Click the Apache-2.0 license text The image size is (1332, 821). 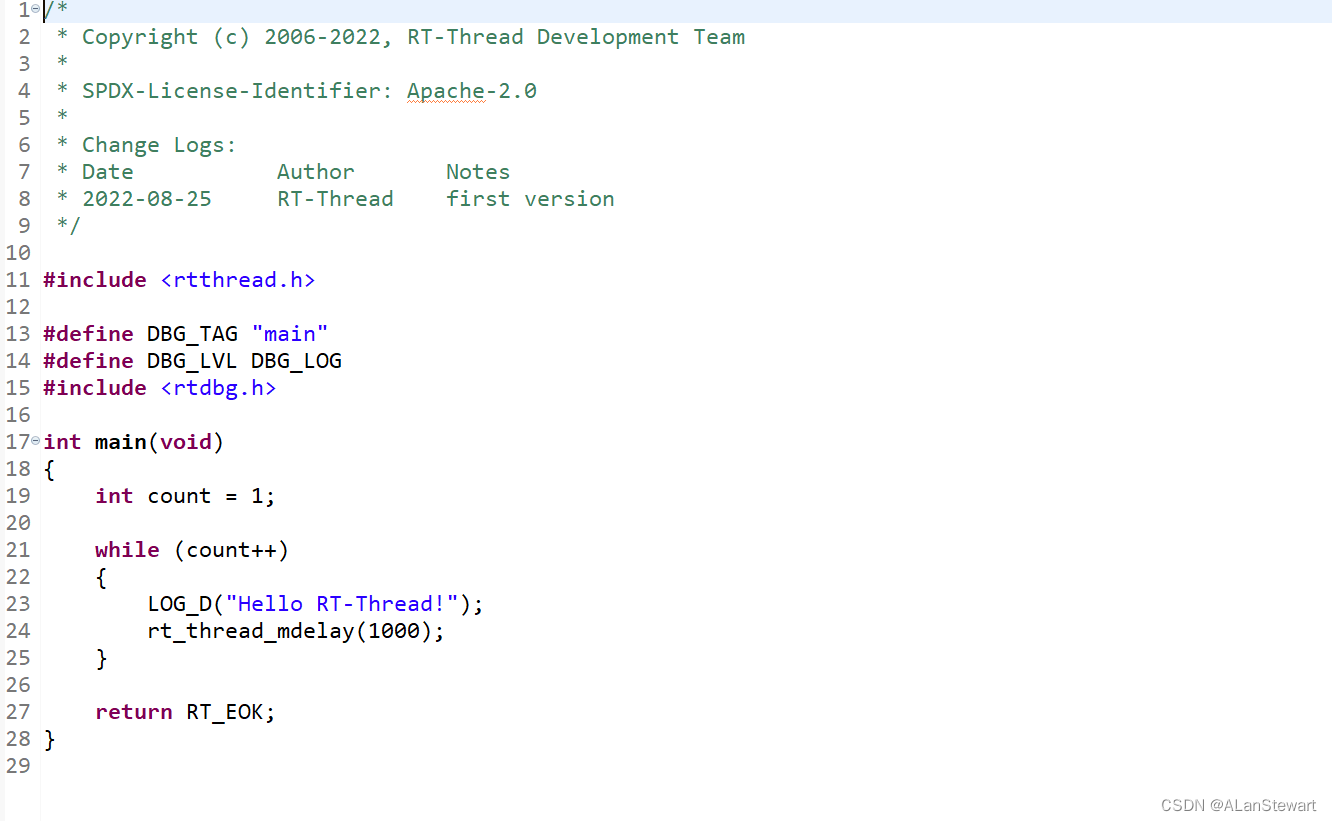[x=472, y=91]
